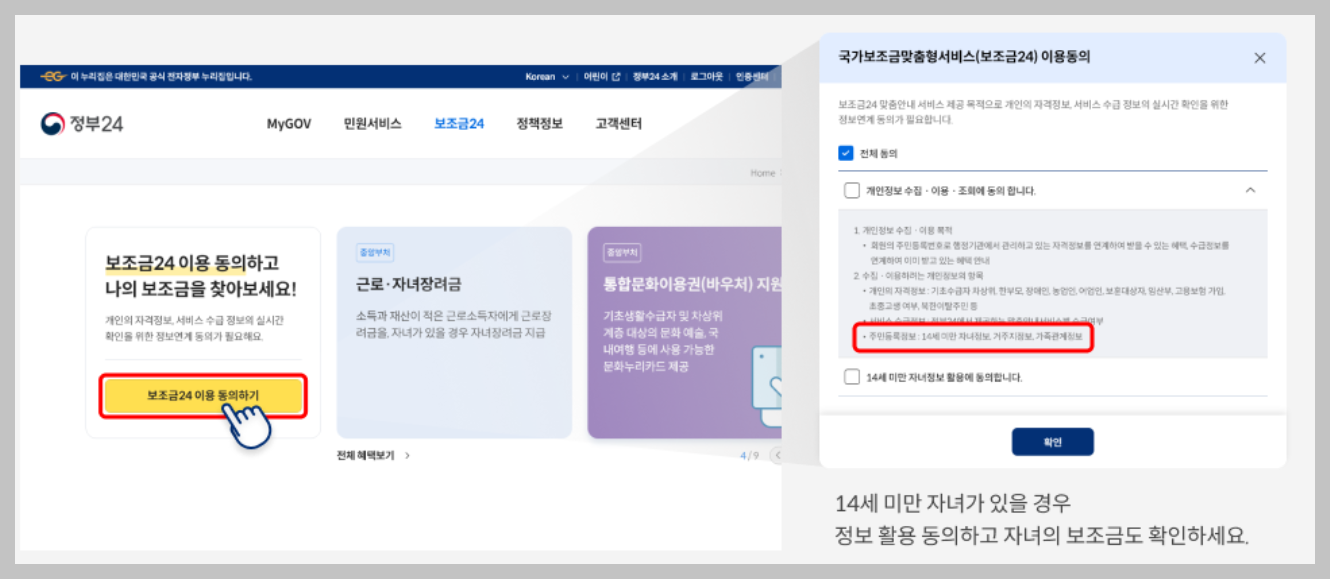Click the chevron arrow next to 전체 혜택보기
Screen dimensions: 1330x579
coord(407,455)
